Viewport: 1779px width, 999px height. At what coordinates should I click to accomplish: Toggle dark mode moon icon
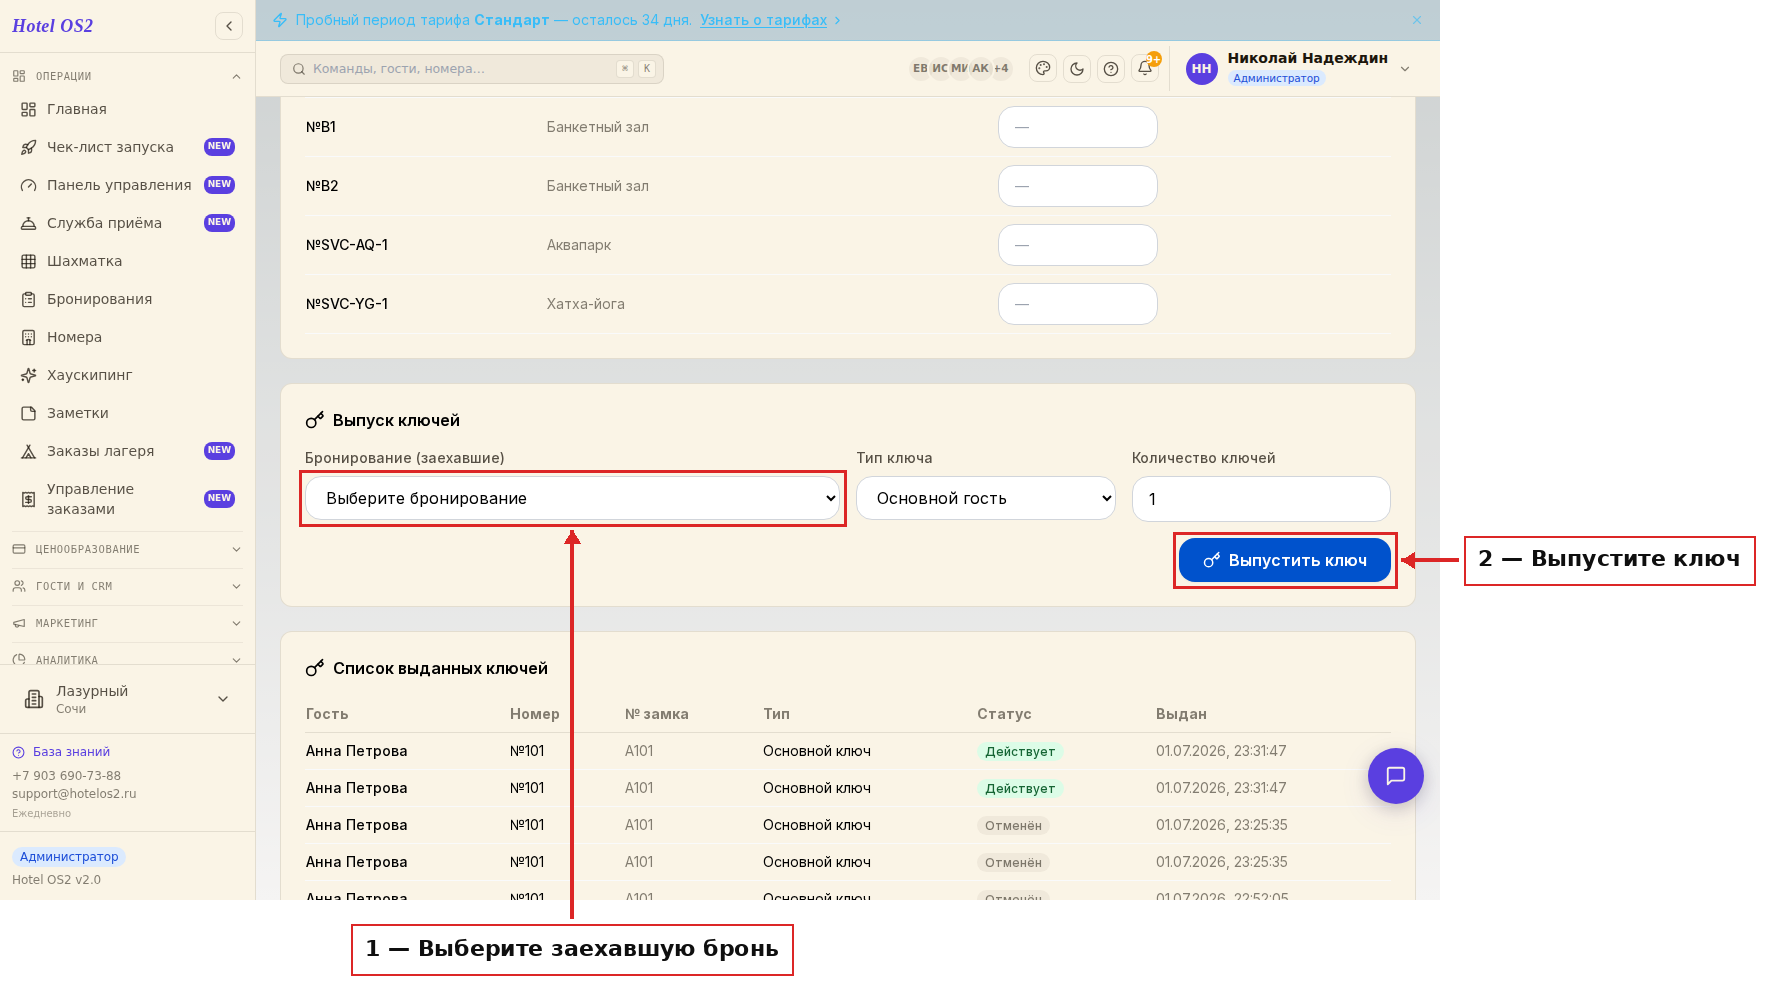click(x=1077, y=69)
